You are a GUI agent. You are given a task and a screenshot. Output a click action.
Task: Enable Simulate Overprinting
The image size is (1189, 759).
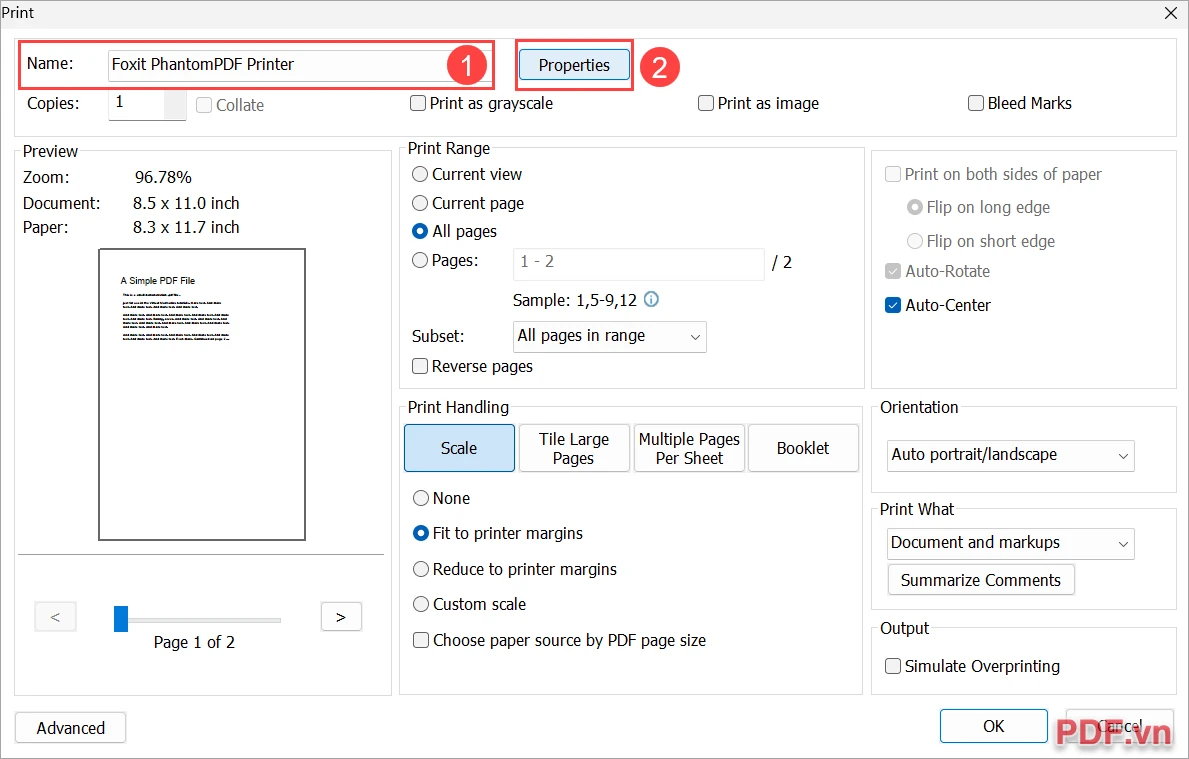pyautogui.click(x=973, y=666)
